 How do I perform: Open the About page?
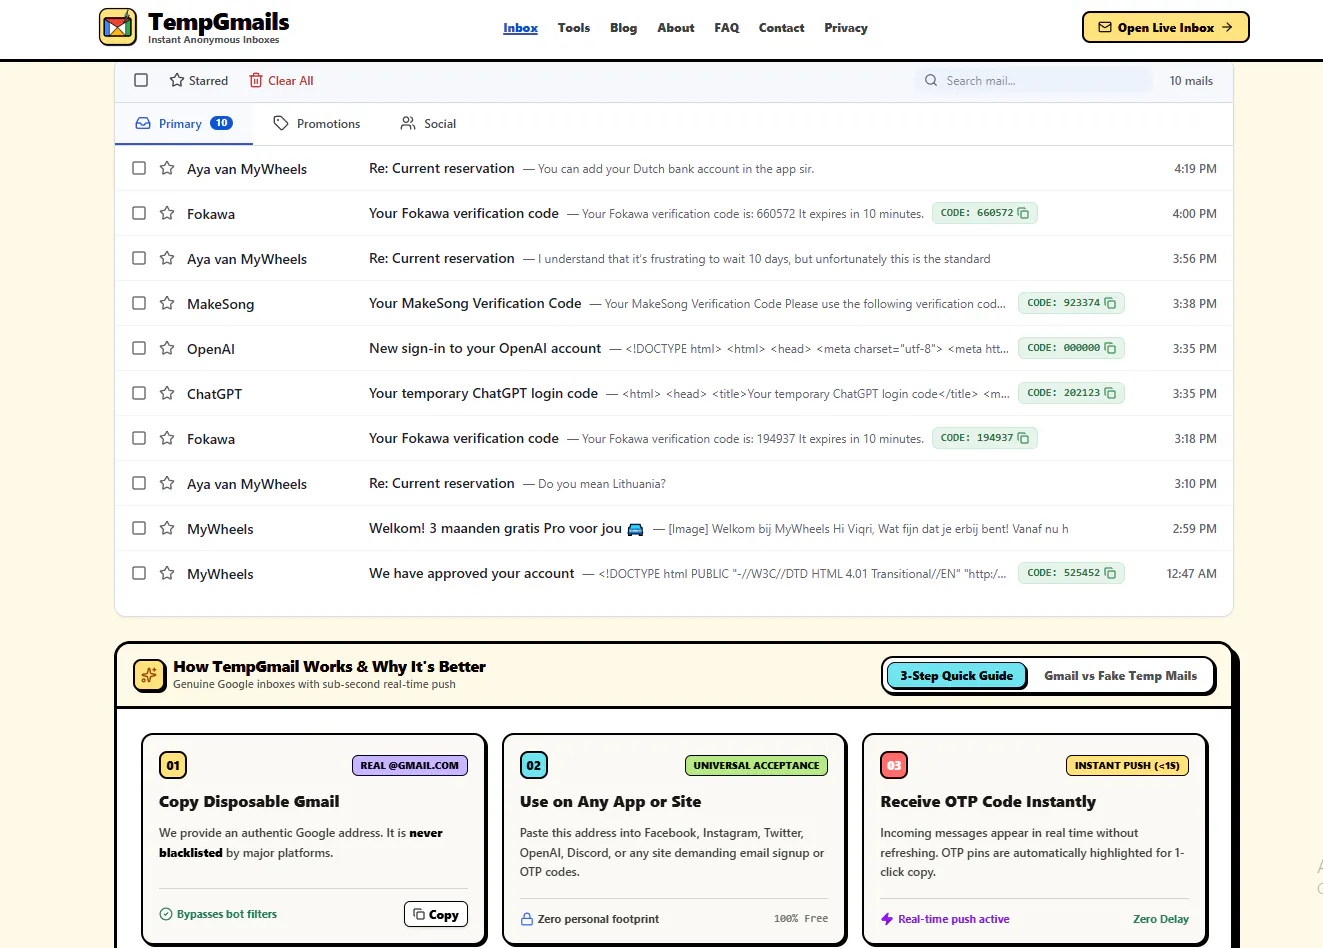coord(676,28)
